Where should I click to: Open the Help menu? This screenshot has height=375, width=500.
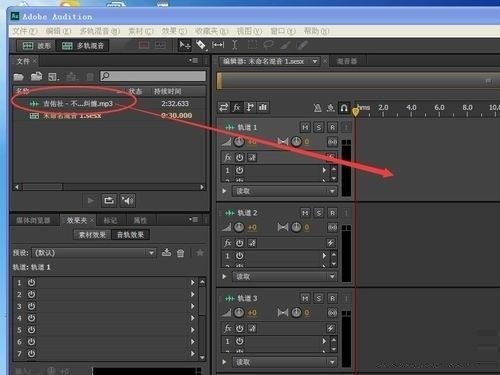click(x=316, y=31)
